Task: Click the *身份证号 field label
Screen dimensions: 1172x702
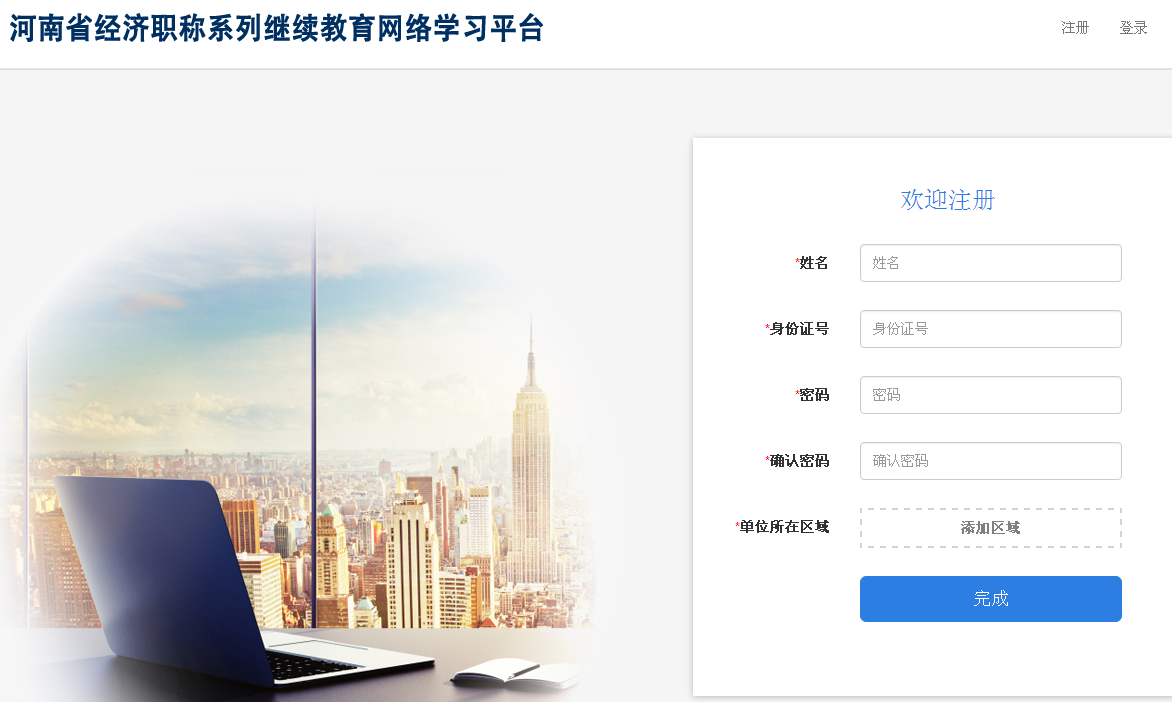Action: coord(797,328)
